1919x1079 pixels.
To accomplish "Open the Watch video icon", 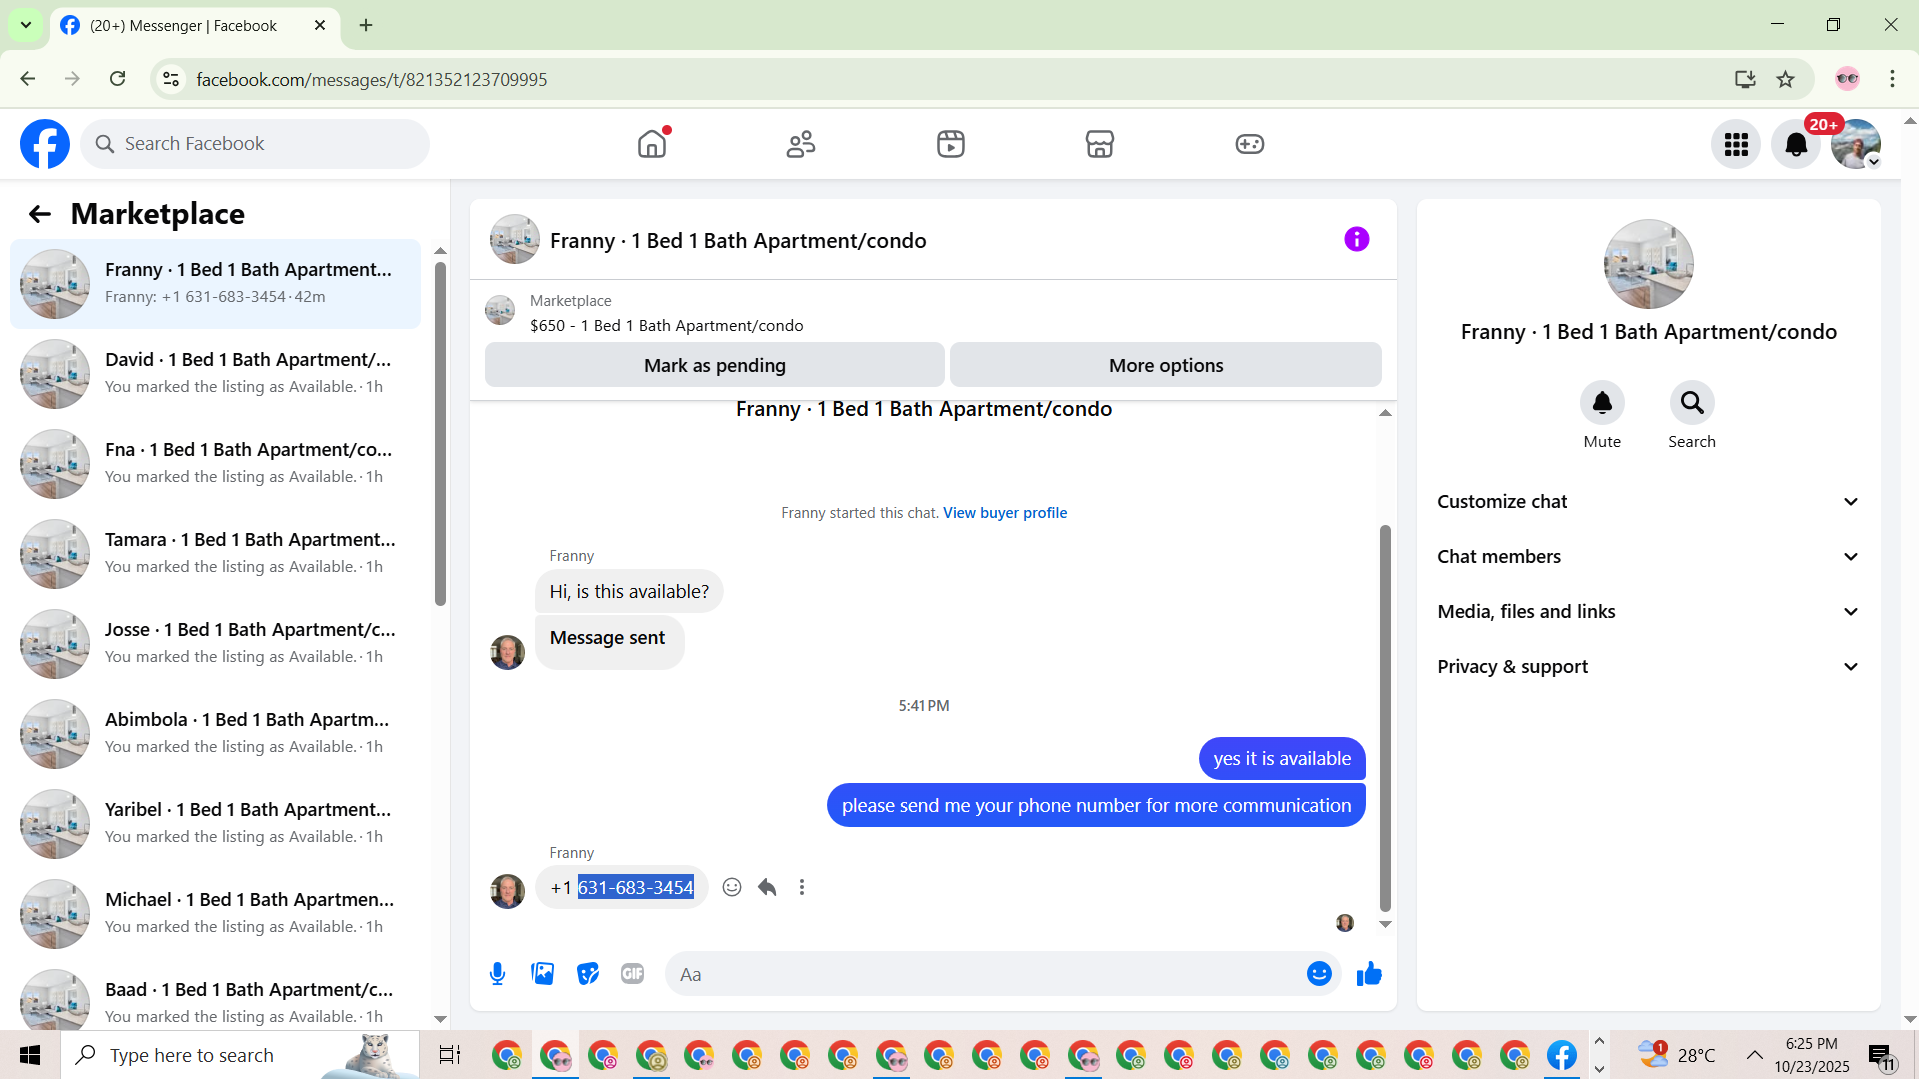I will (x=951, y=144).
